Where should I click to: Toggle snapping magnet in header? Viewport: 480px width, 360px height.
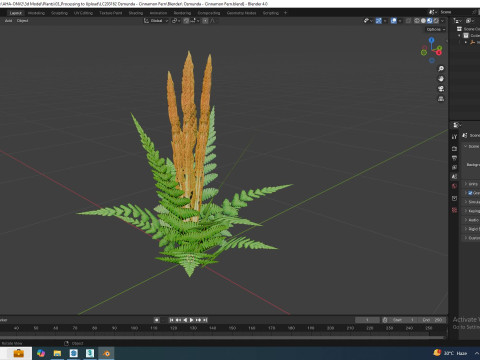pyautogui.click(x=186, y=21)
